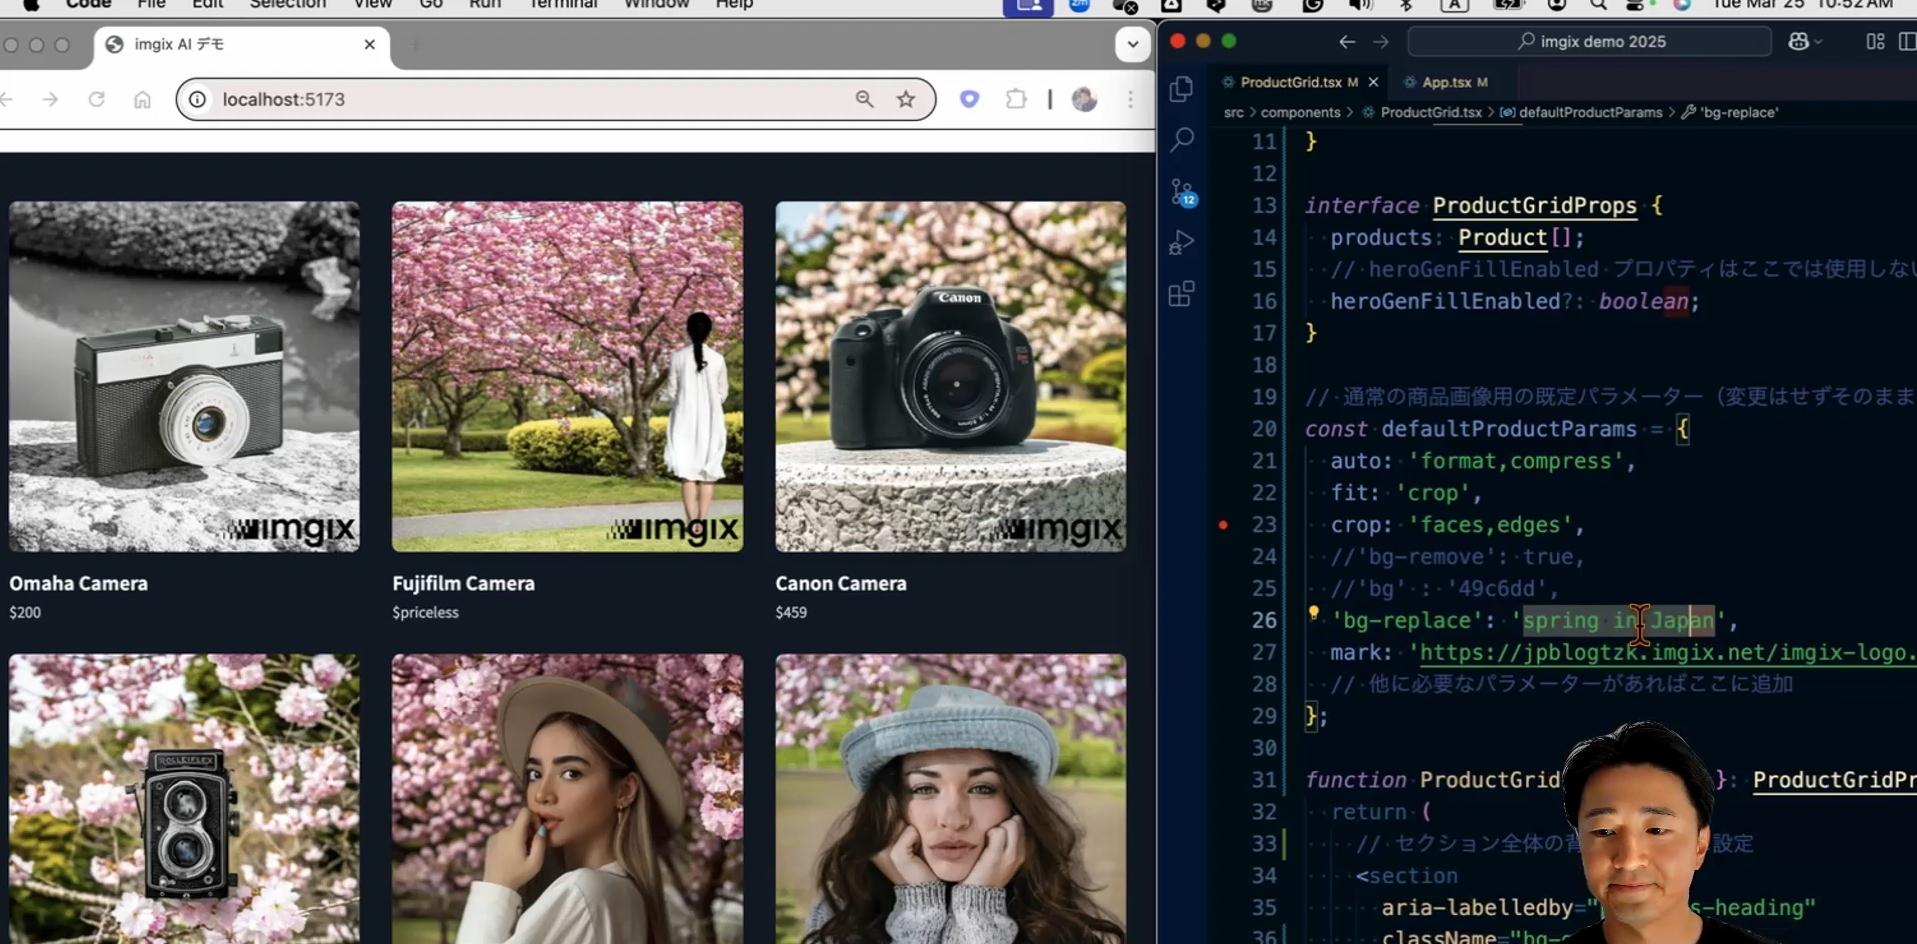Click 'ProductGridProps' interface name on line 13
Screen dimensions: 1917x944
point(1535,206)
